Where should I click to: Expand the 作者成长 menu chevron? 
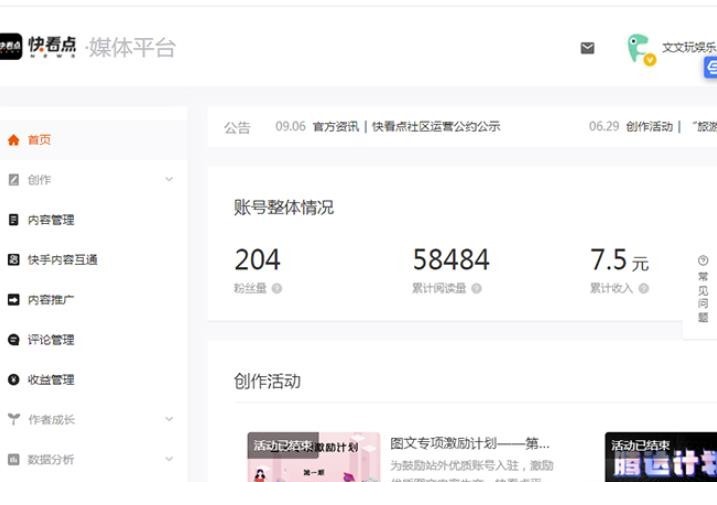[169, 419]
